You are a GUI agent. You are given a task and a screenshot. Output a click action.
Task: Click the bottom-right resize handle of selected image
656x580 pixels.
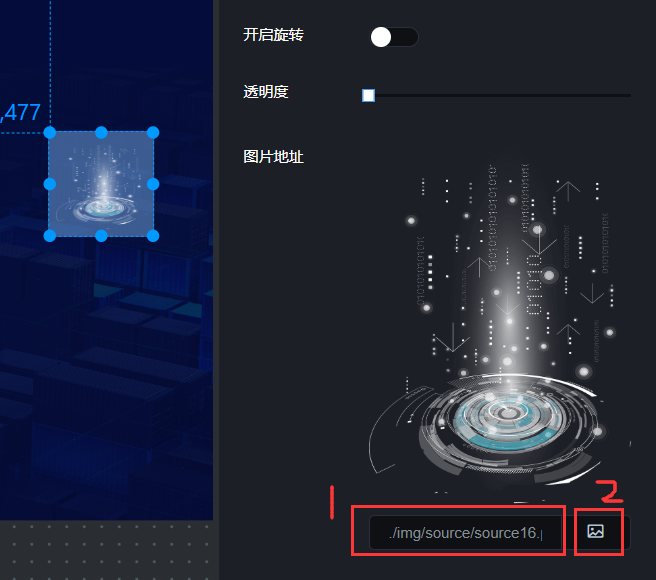tap(153, 236)
